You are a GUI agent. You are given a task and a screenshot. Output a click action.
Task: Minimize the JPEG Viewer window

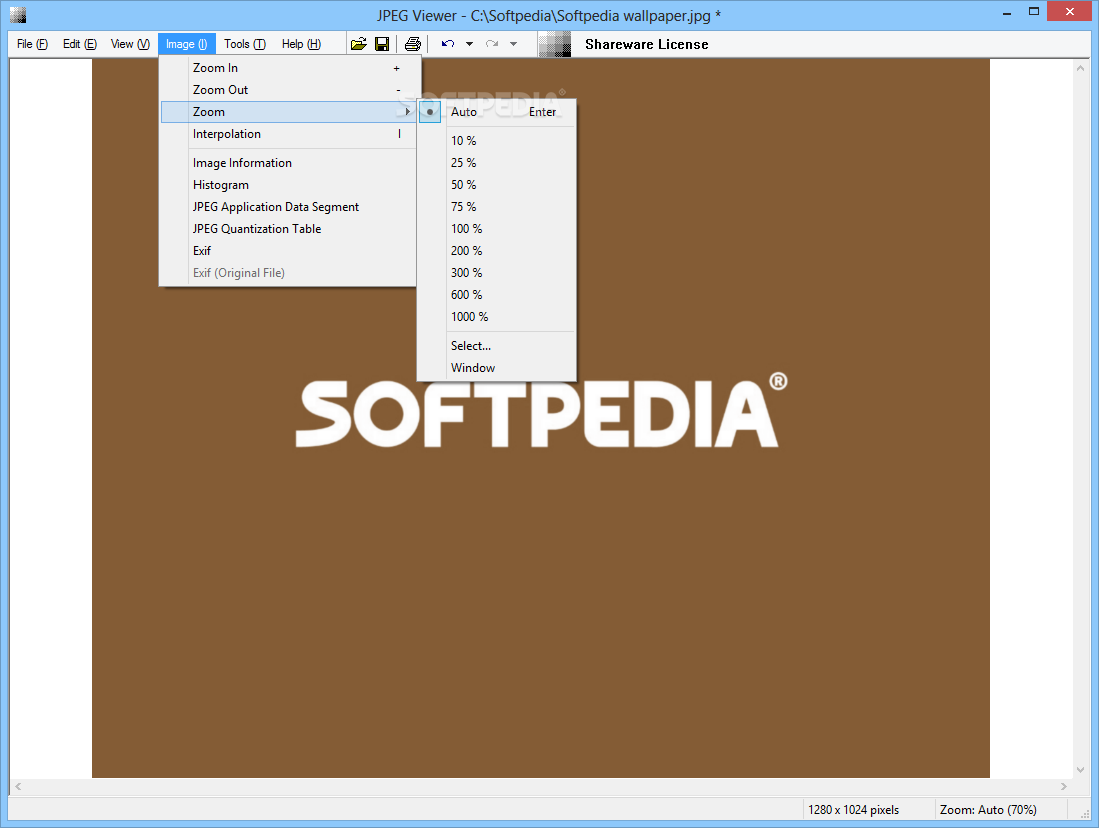coord(1006,11)
